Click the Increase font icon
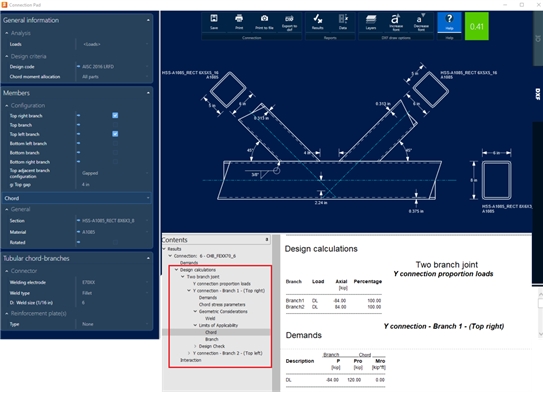Screen dimensions: 543x399 [396, 22]
